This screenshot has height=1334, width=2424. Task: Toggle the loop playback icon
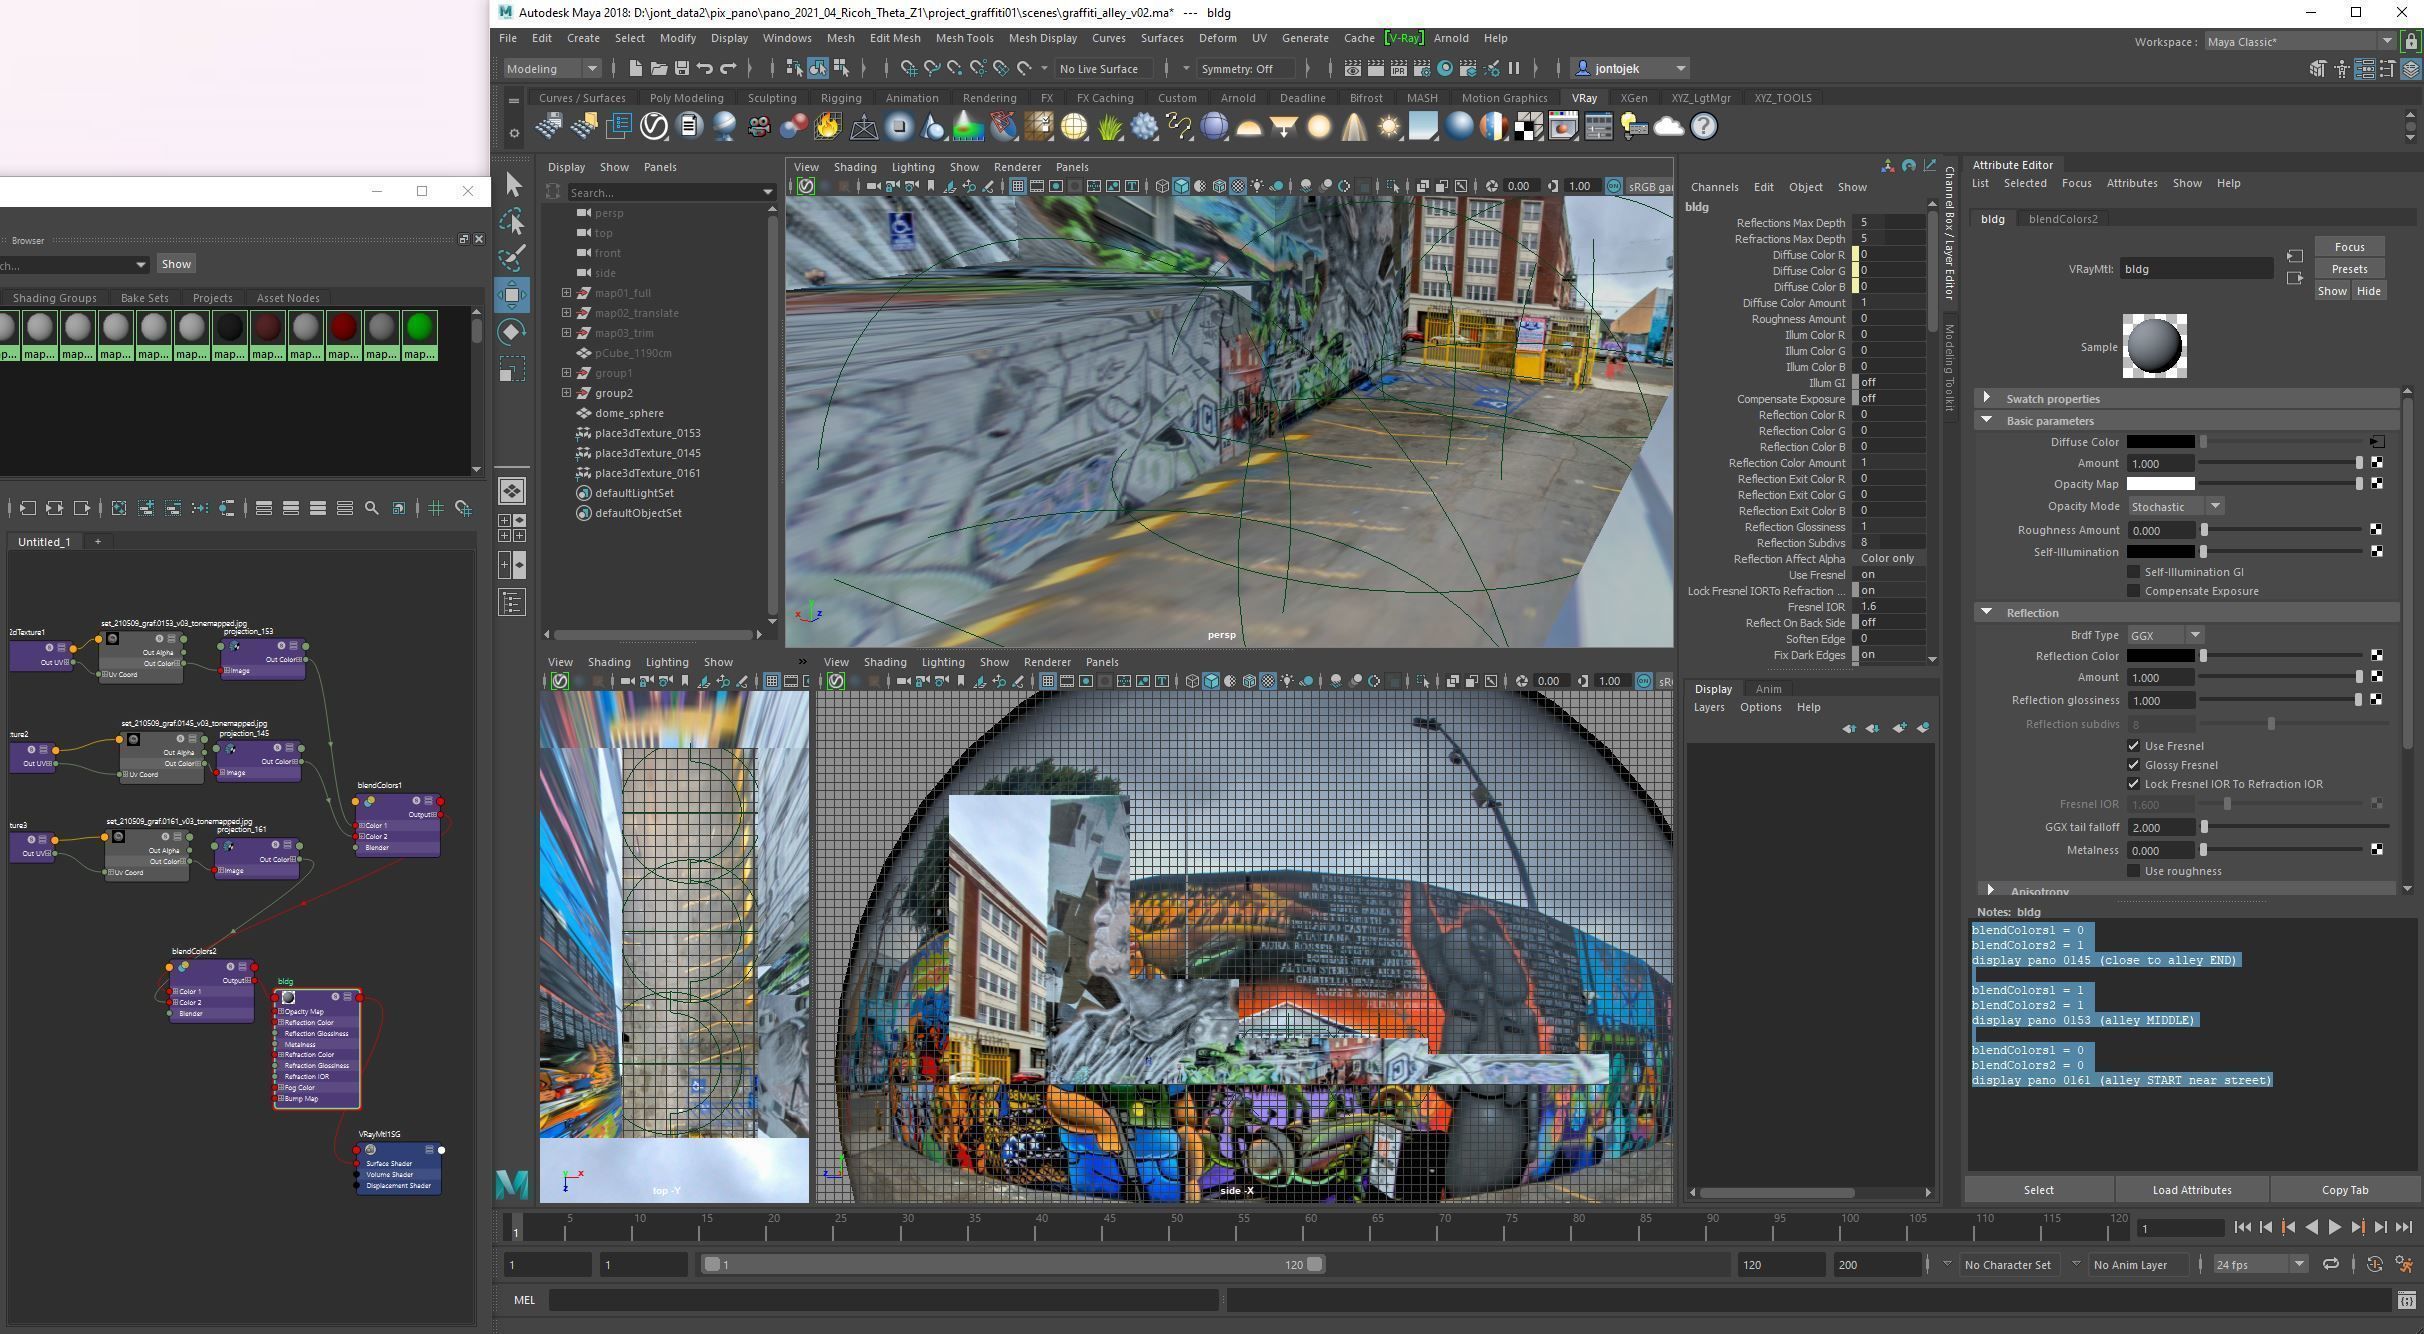pos(2330,1264)
